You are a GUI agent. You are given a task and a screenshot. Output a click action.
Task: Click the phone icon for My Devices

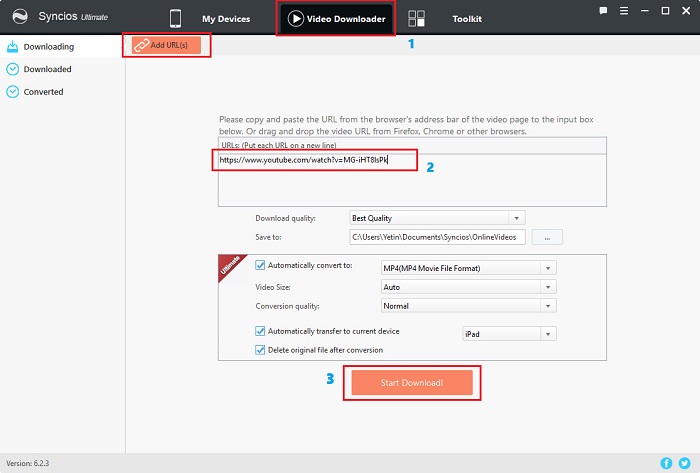click(175, 19)
